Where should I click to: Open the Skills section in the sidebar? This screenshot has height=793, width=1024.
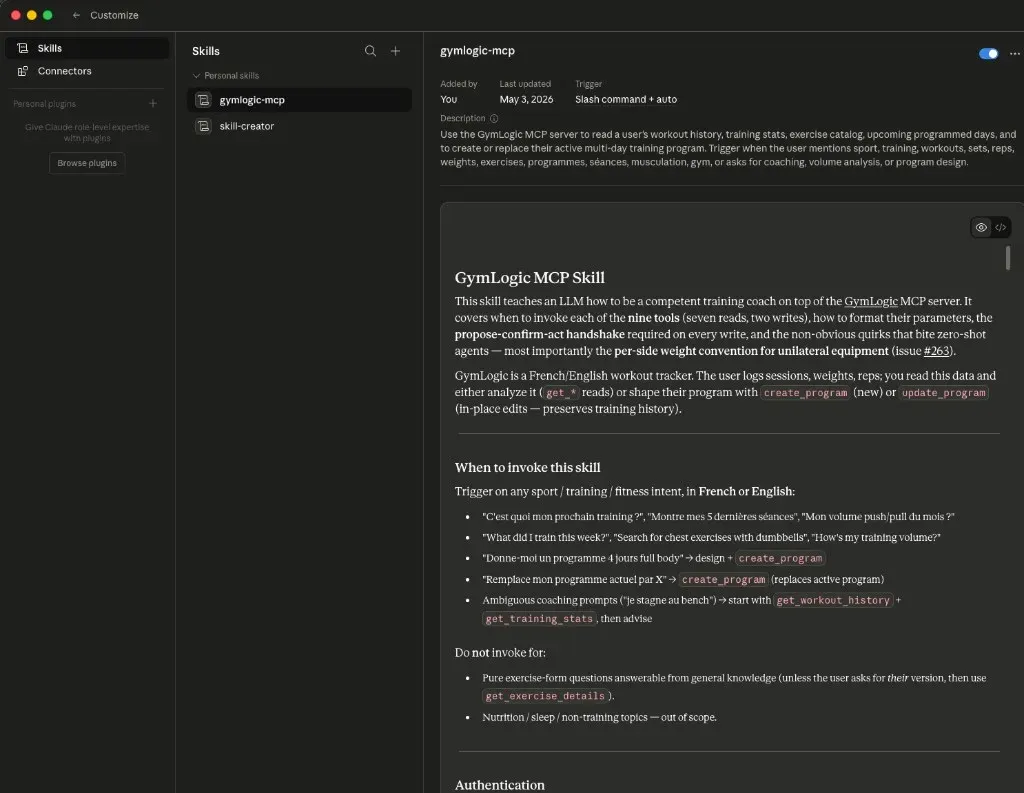(87, 48)
